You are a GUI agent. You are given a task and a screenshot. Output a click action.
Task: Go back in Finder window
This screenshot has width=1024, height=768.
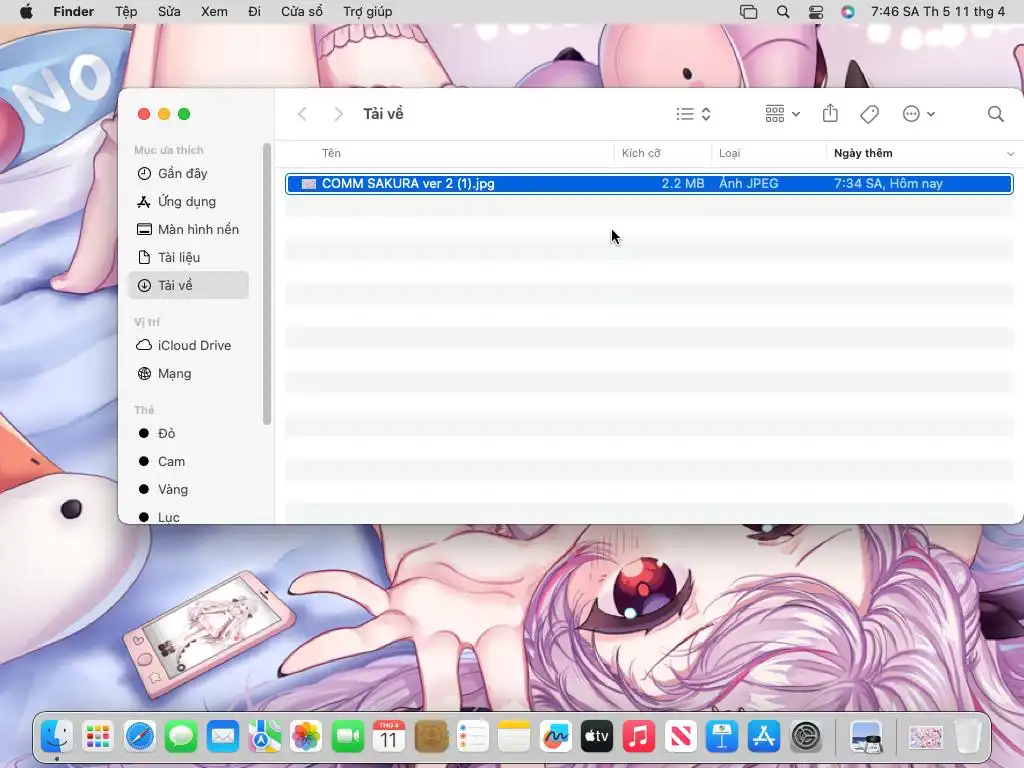302,114
